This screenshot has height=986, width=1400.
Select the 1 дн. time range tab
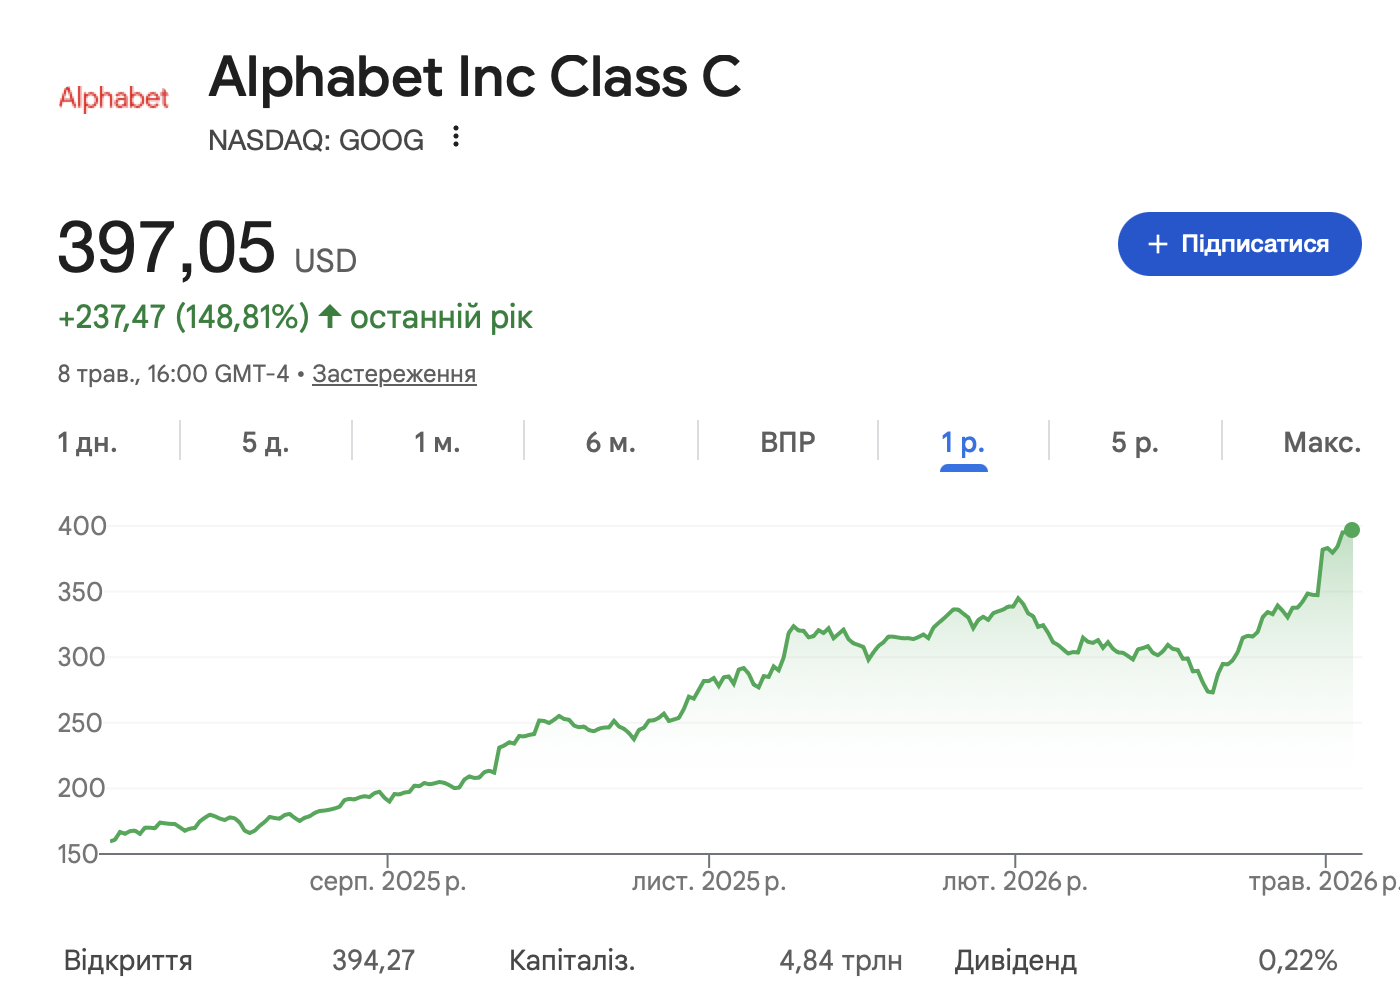coord(88,442)
